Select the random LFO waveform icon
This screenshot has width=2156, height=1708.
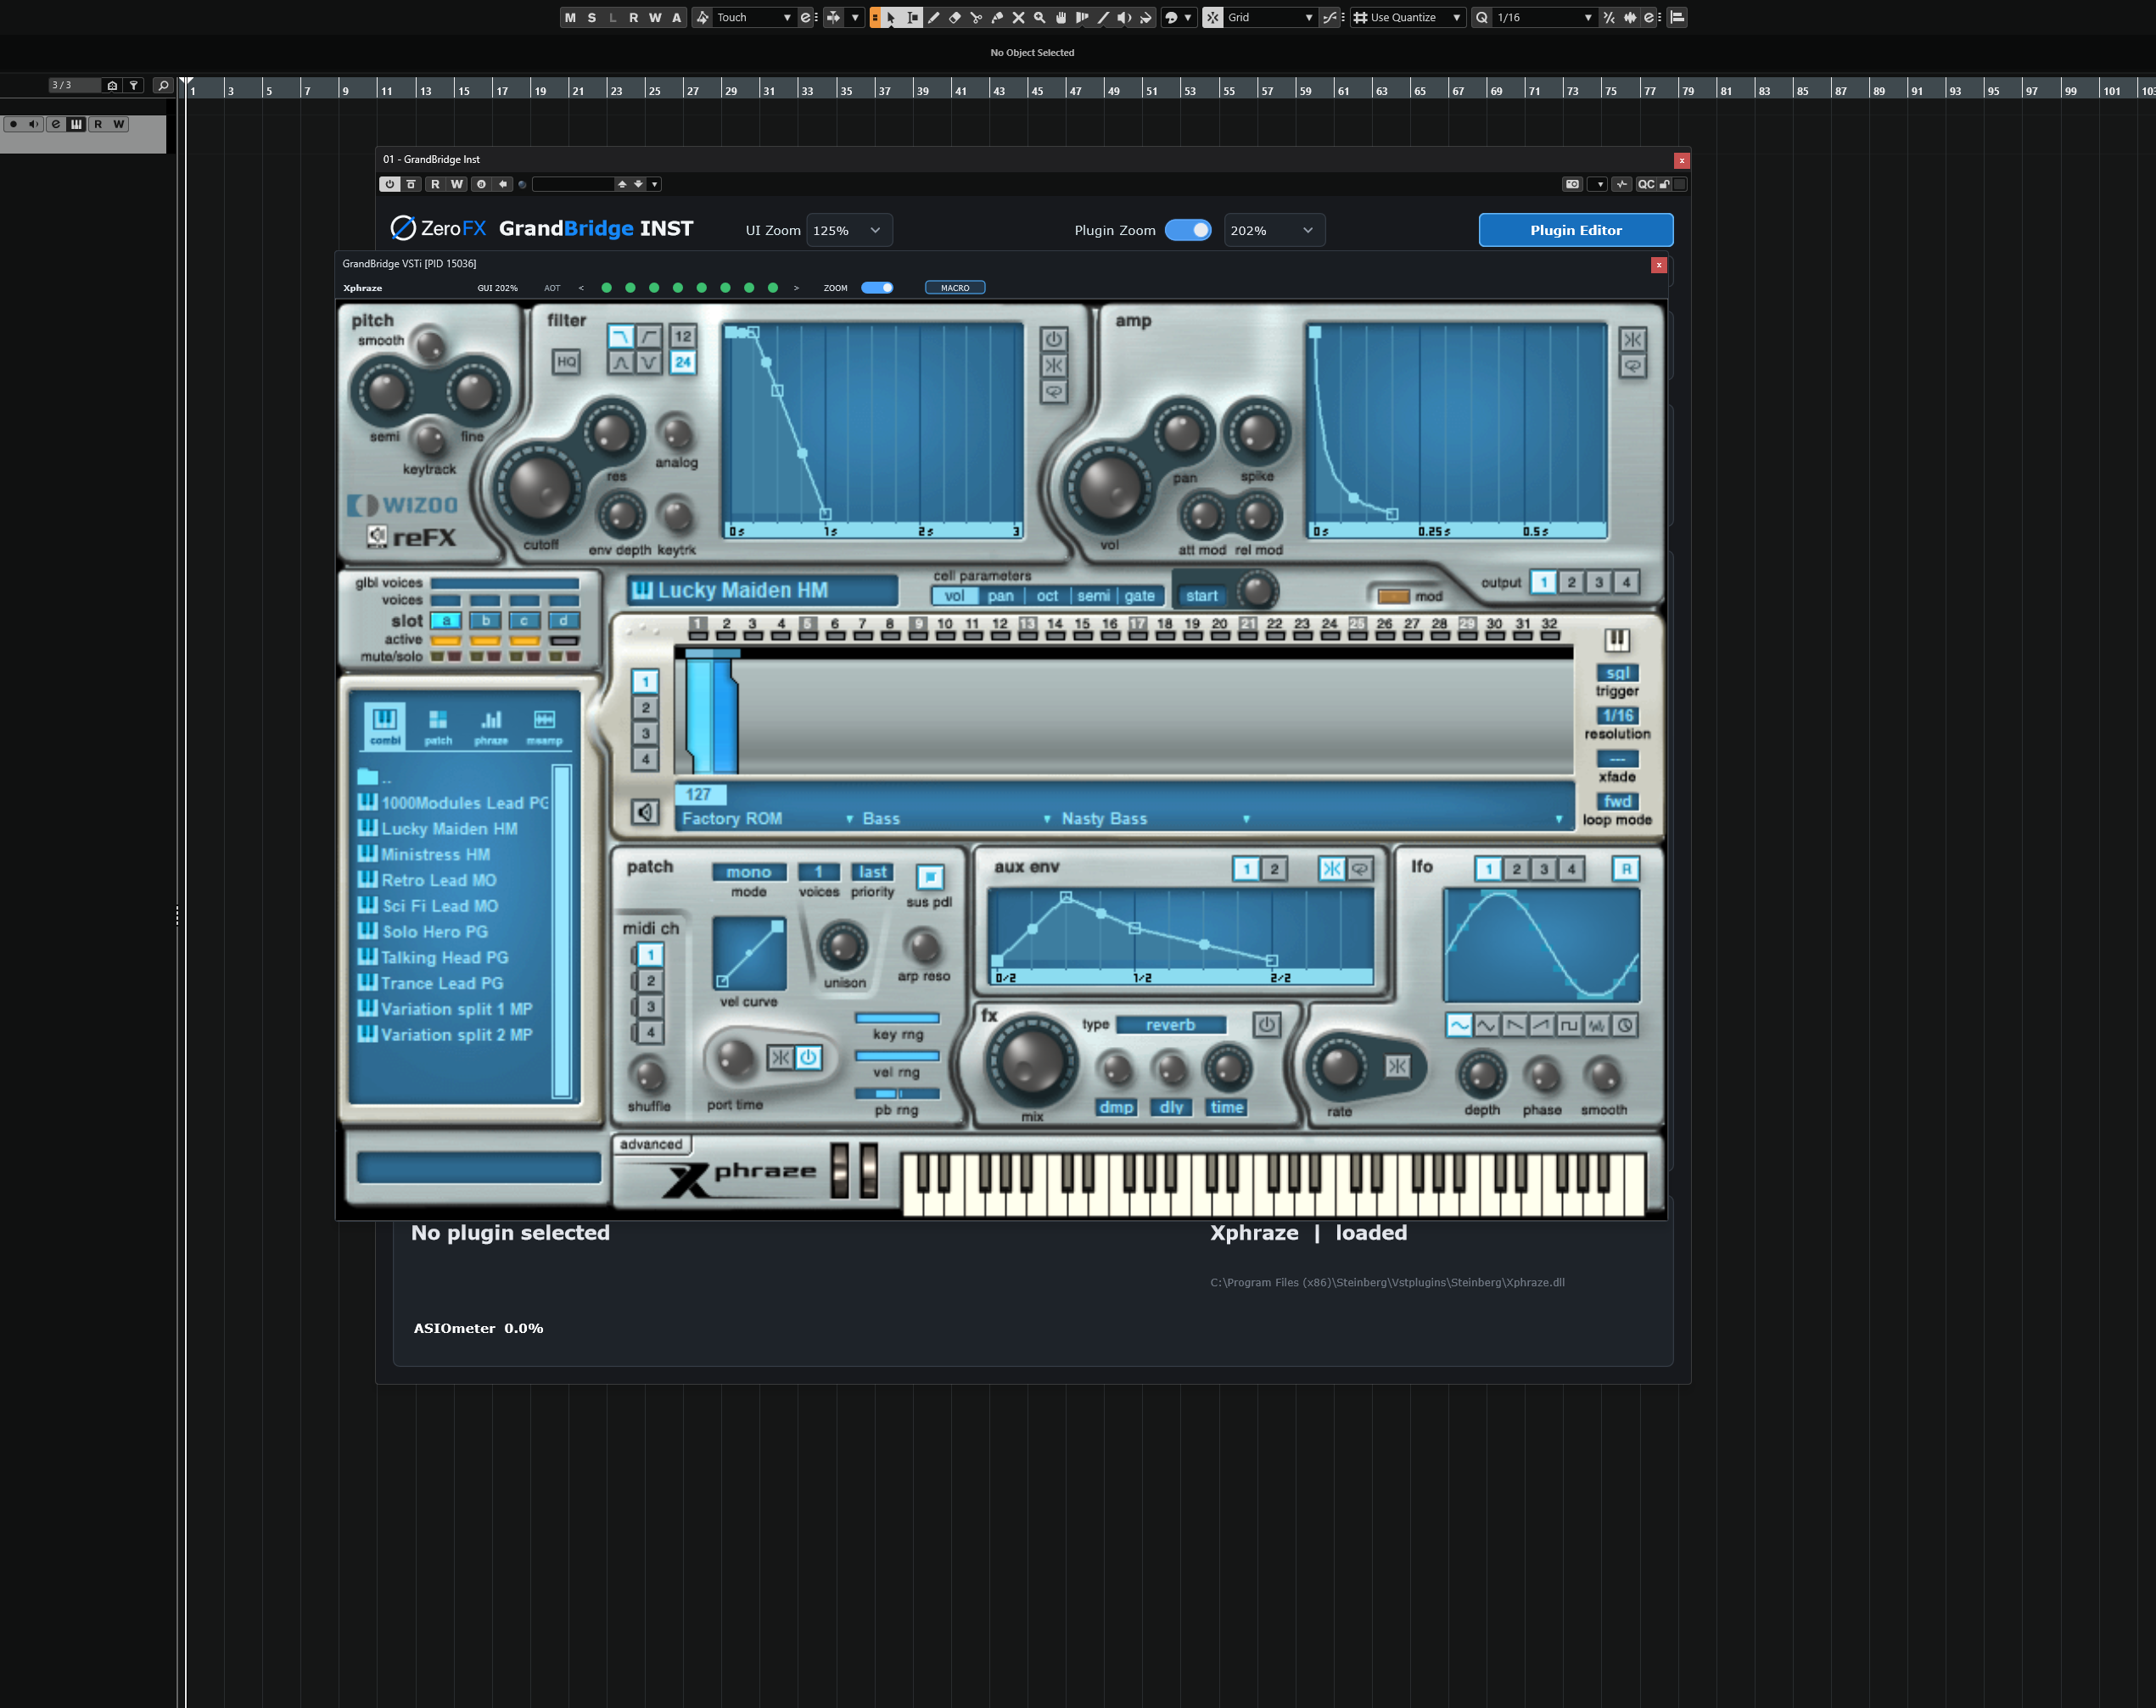tap(1597, 1025)
